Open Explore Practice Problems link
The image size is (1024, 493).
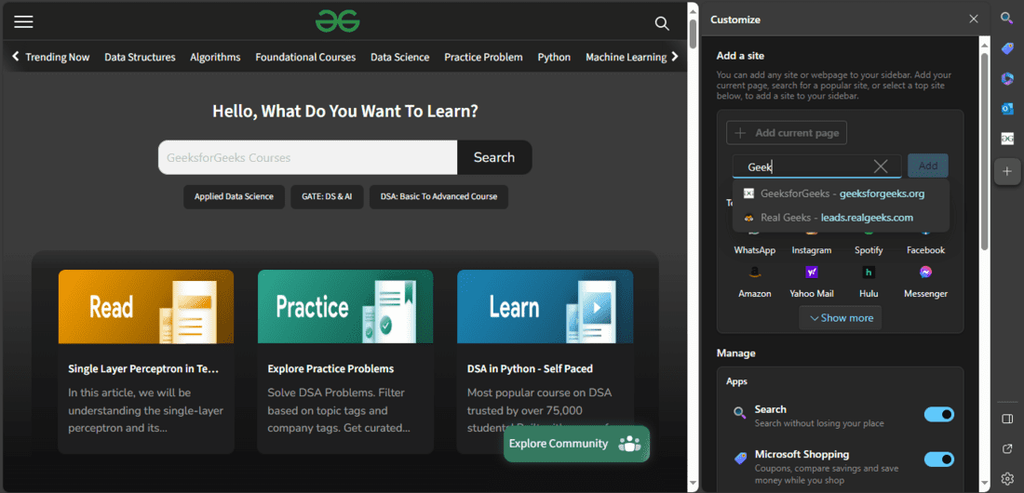pyautogui.click(x=330, y=369)
